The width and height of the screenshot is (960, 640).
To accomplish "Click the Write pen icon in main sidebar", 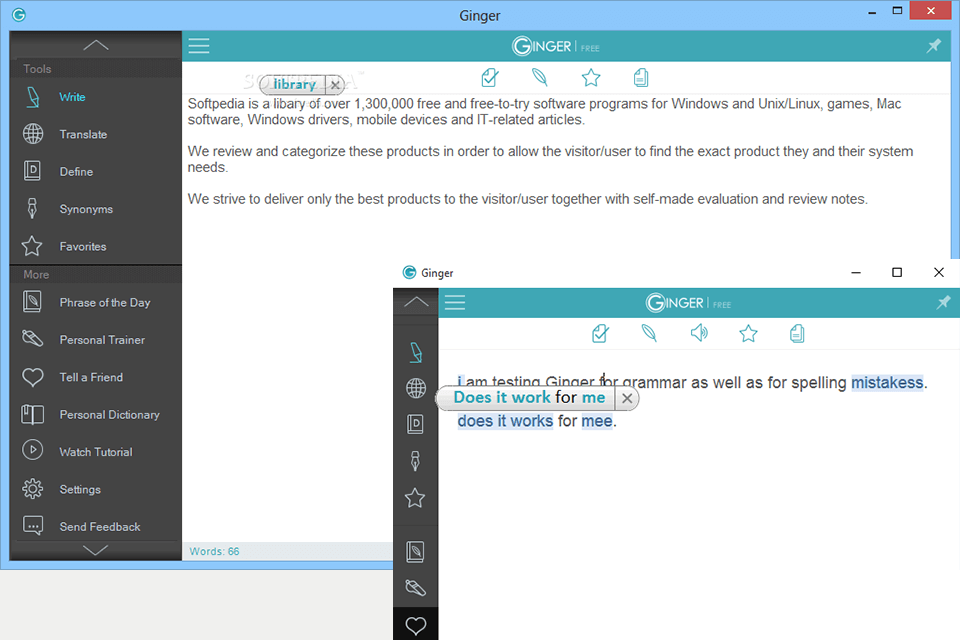I will click(33, 97).
